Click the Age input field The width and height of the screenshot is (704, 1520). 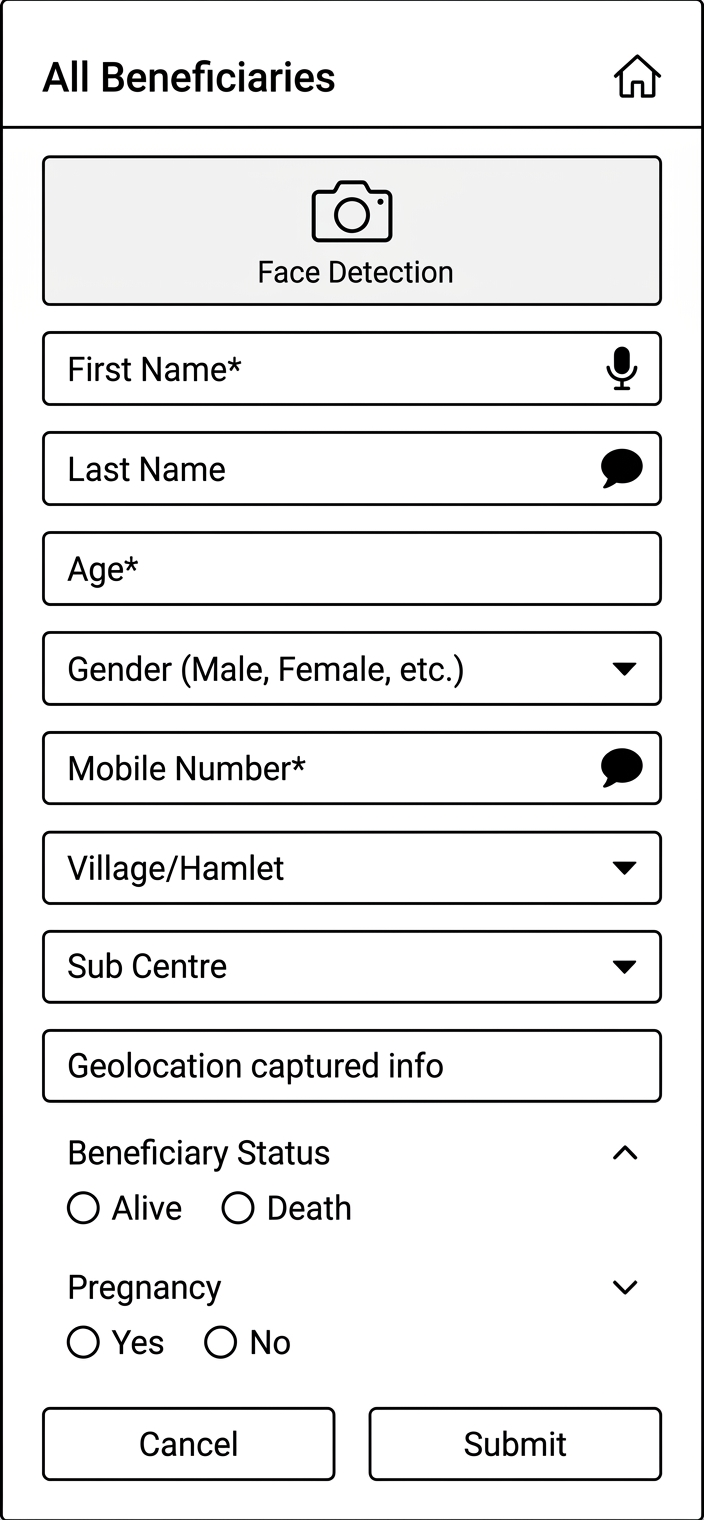tap(352, 569)
